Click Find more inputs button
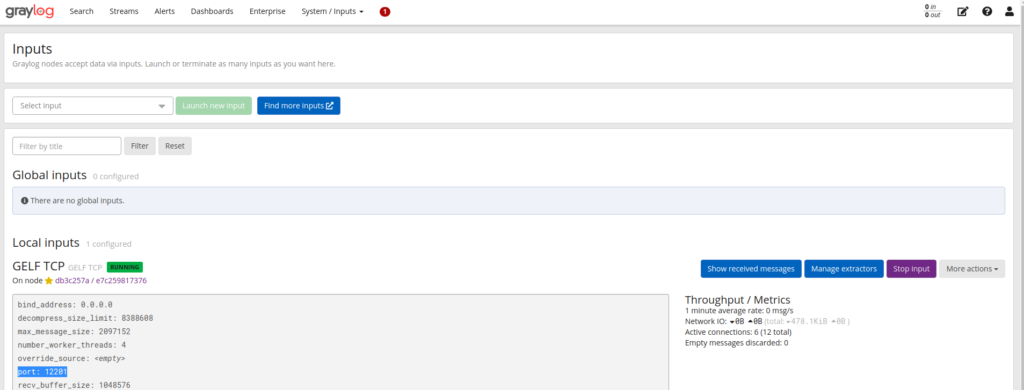This screenshot has width=1024, height=390. 298,106
